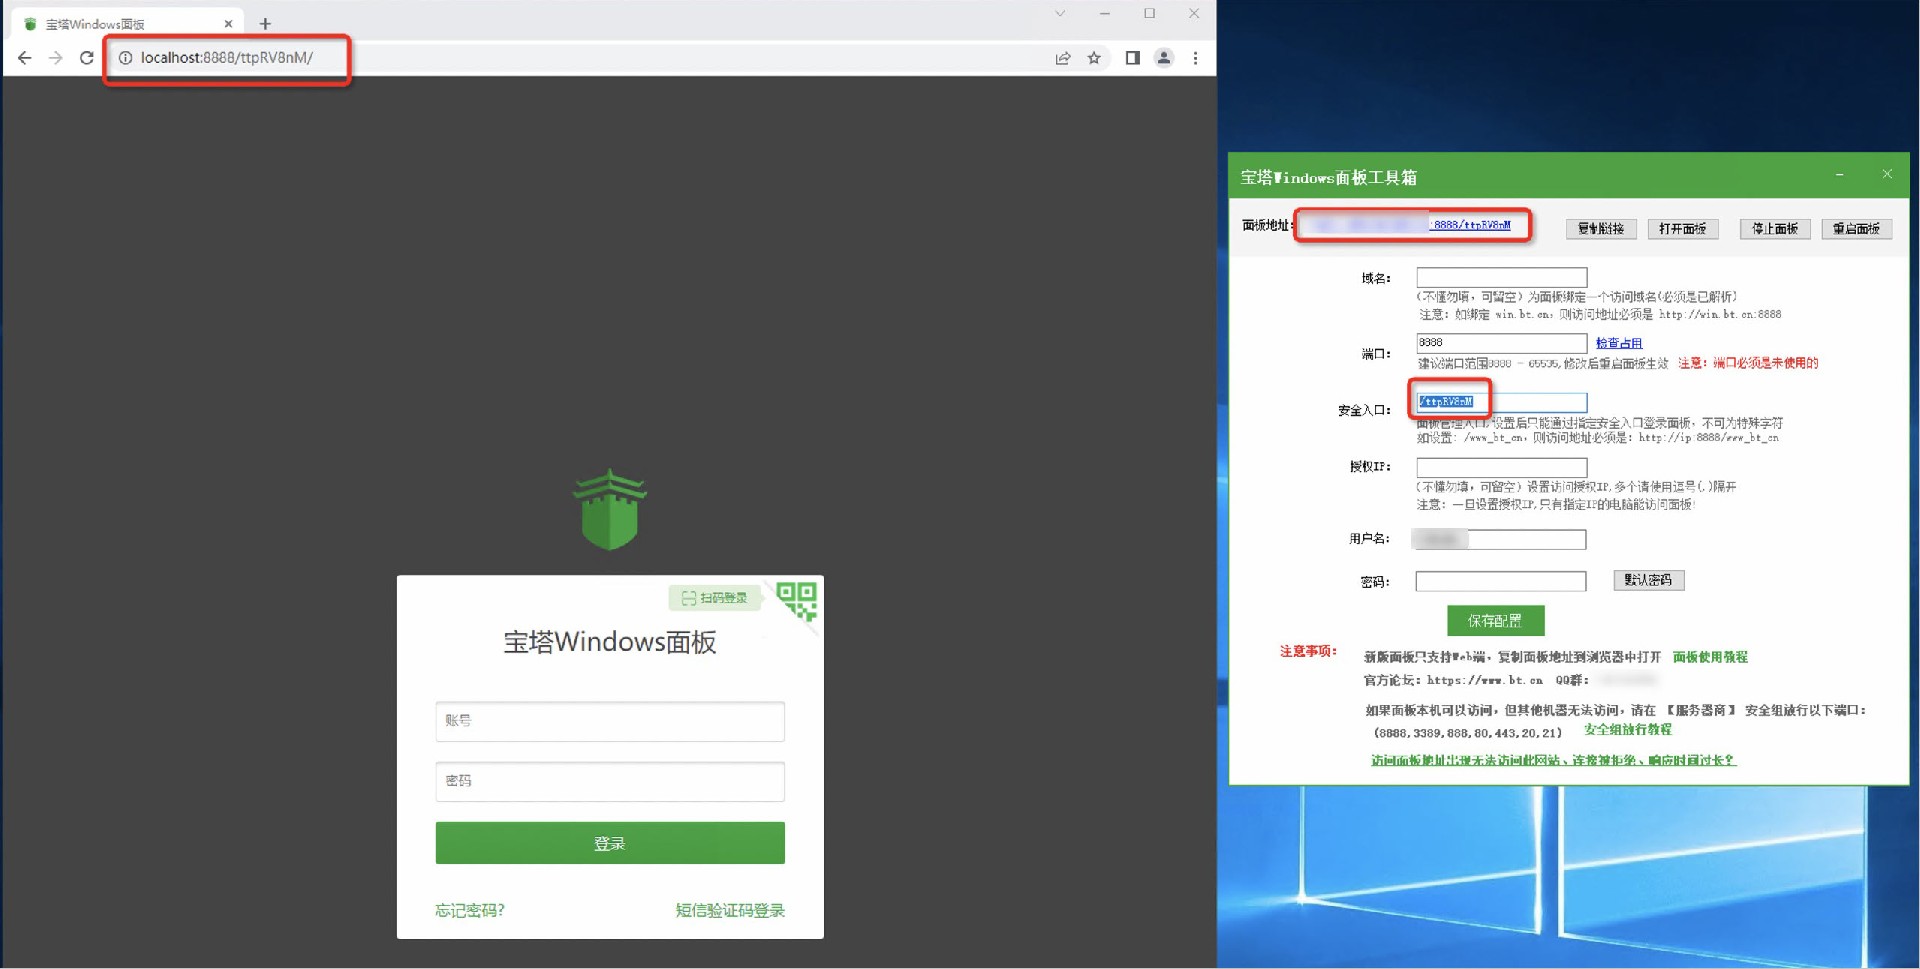
Task: Click the https://www.bt.cn forum address text
Action: click(1485, 680)
